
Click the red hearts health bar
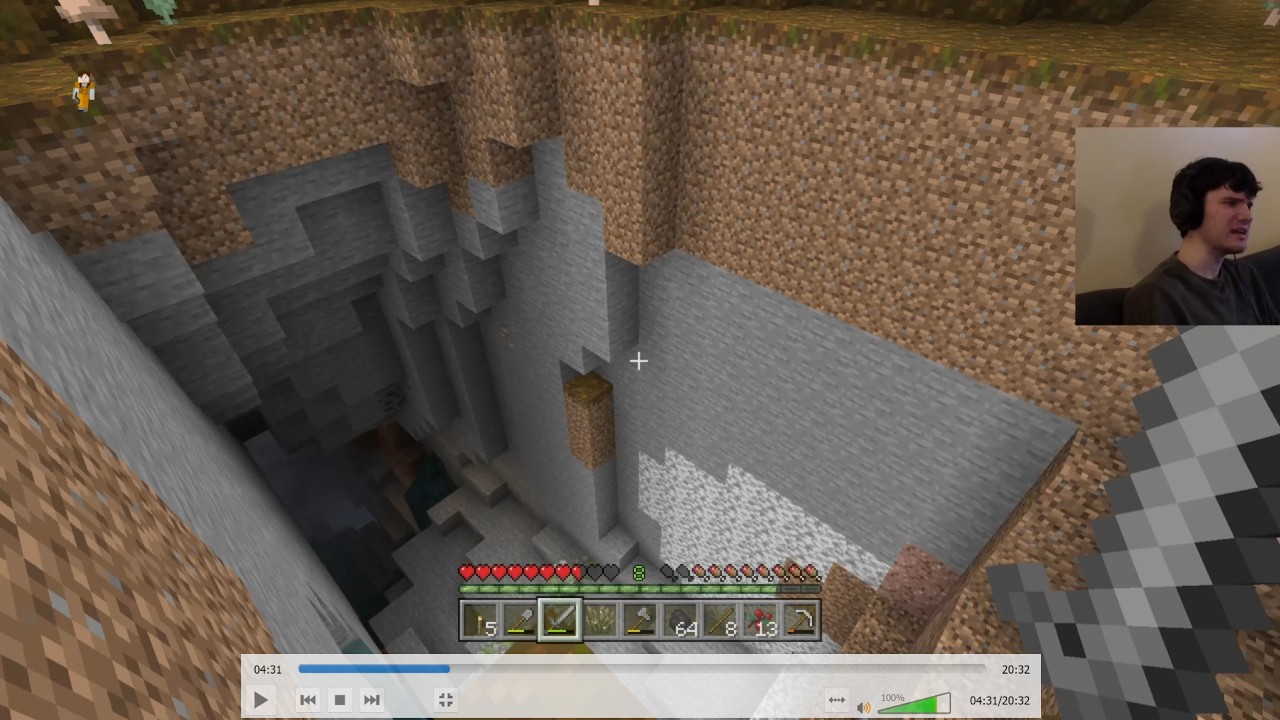point(539,573)
